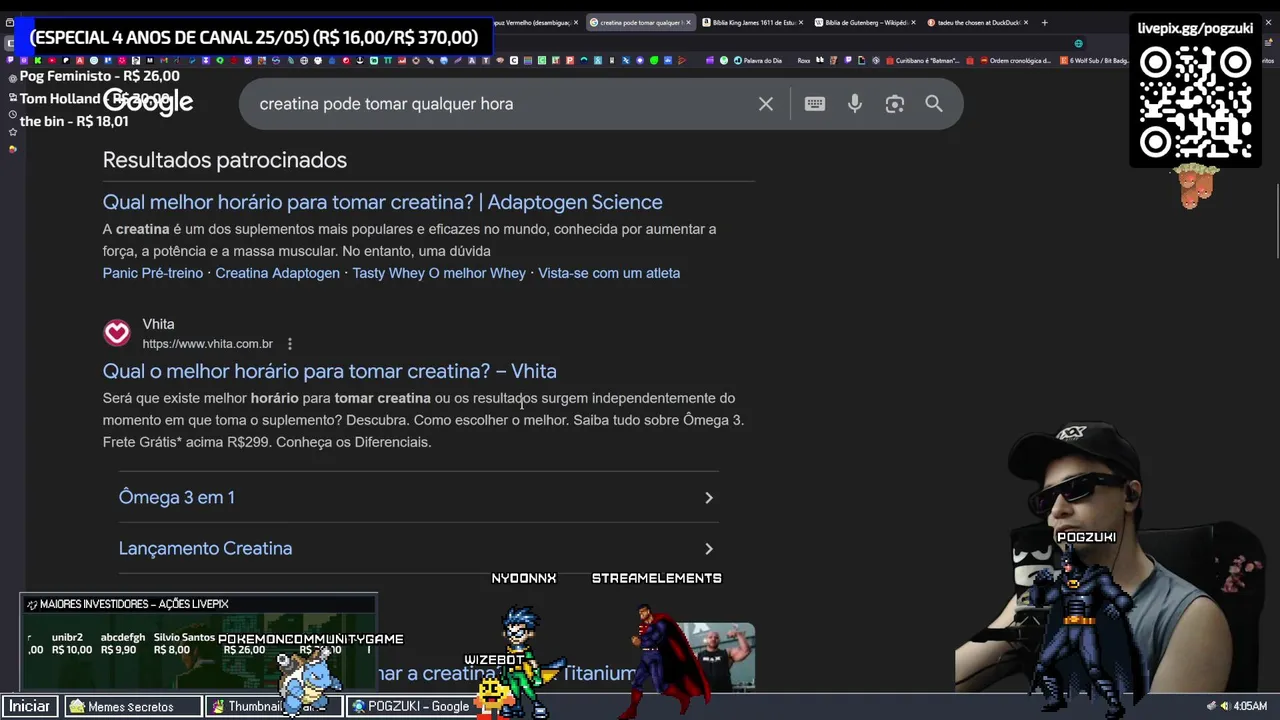
Task: Expand the 'Ômega 3 em 1' row
Action: [419, 497]
